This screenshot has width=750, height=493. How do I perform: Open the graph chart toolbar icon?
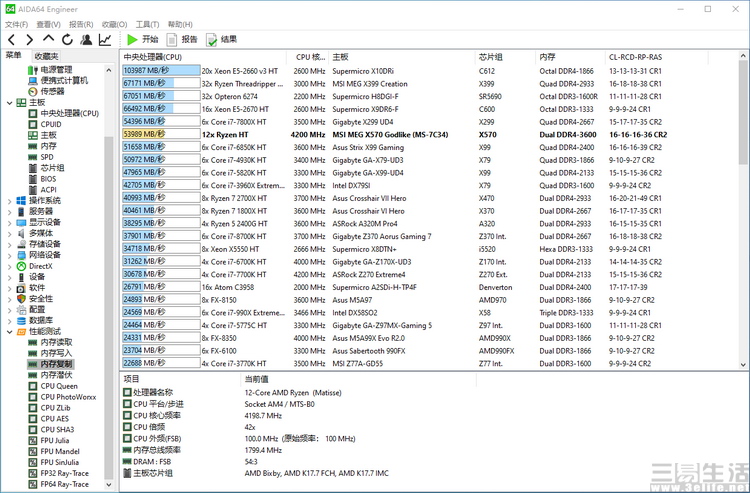coord(105,40)
